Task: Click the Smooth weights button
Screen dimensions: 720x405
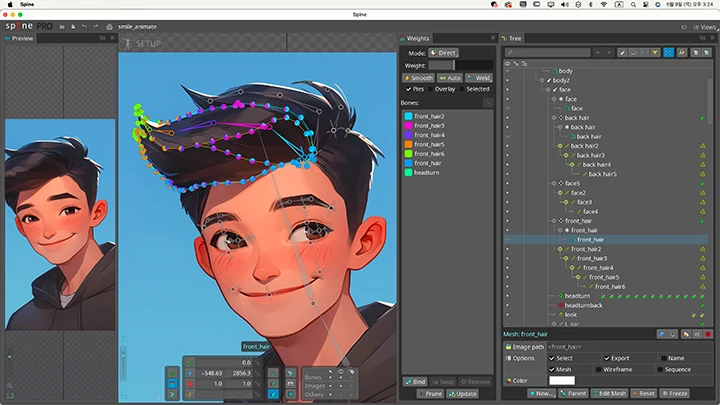Action: (419, 78)
